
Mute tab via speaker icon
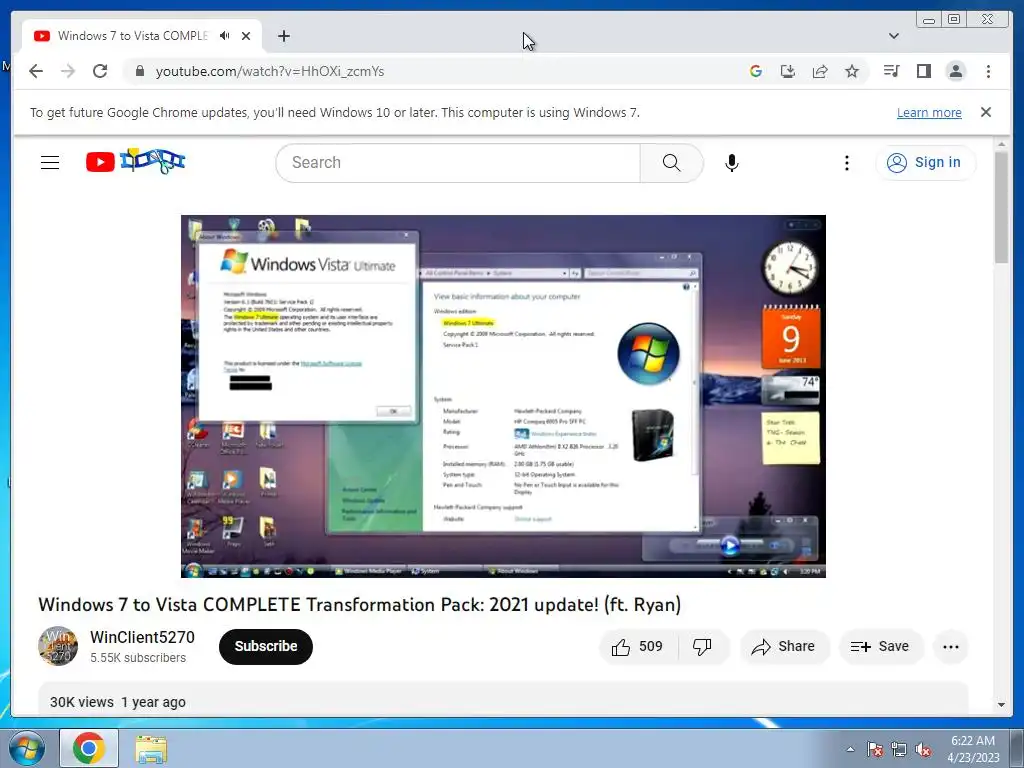[x=225, y=36]
